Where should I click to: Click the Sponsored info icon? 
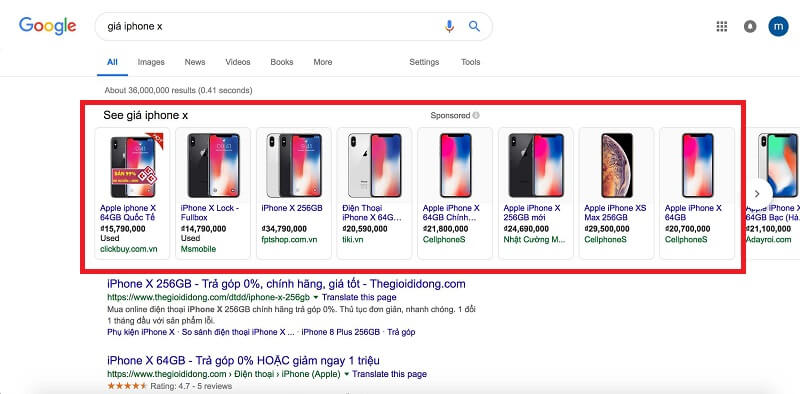(x=476, y=115)
